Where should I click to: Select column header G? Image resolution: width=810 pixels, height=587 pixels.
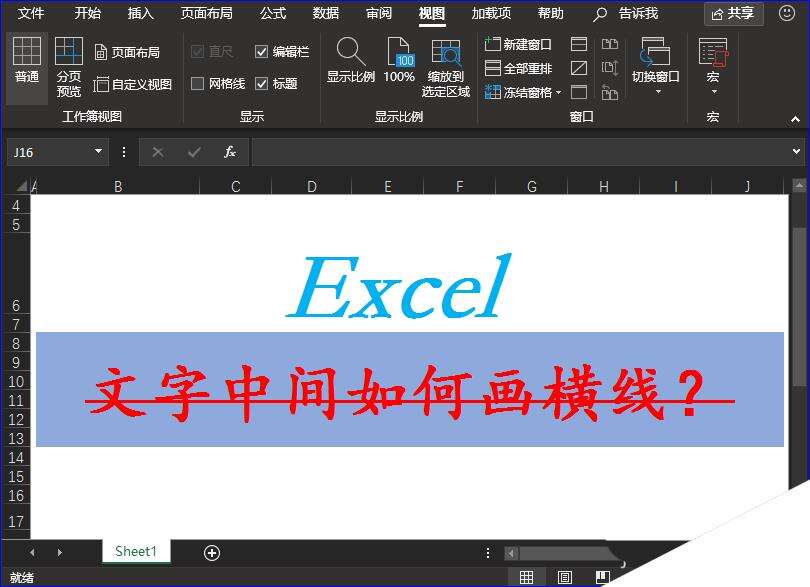pos(532,186)
